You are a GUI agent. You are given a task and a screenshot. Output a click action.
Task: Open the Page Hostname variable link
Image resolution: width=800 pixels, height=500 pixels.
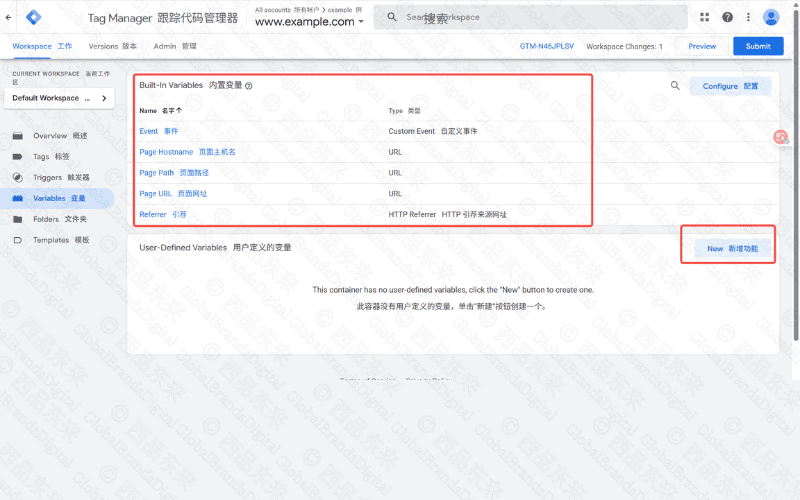click(x=187, y=152)
